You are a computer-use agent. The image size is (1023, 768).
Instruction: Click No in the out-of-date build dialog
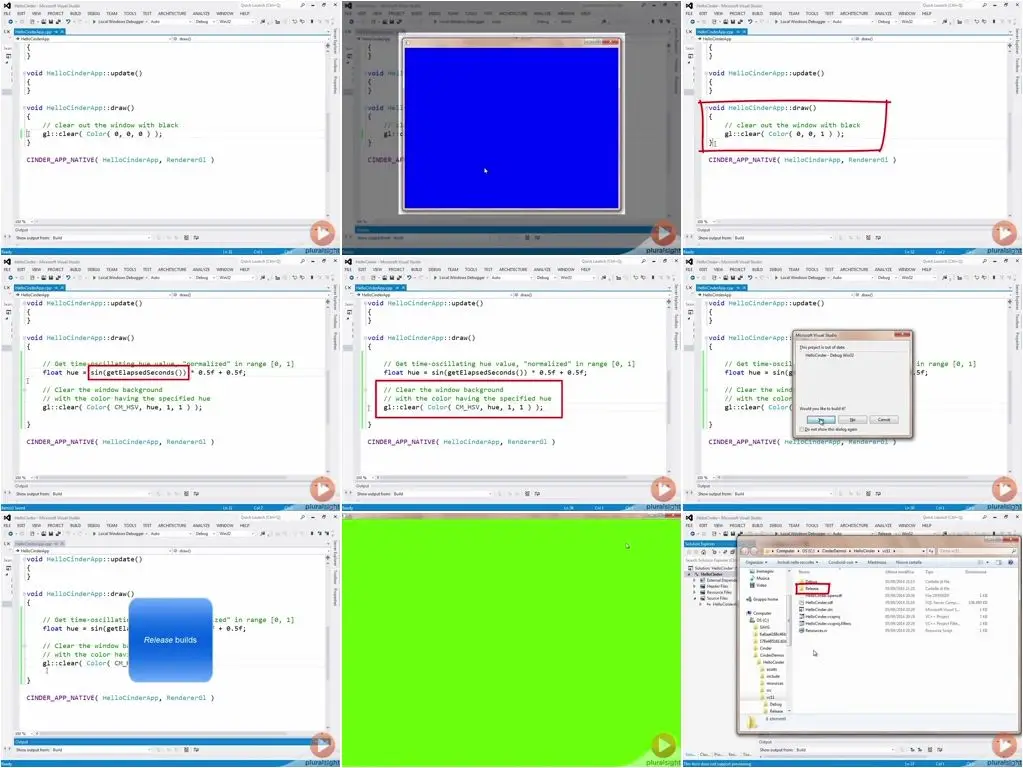point(852,420)
